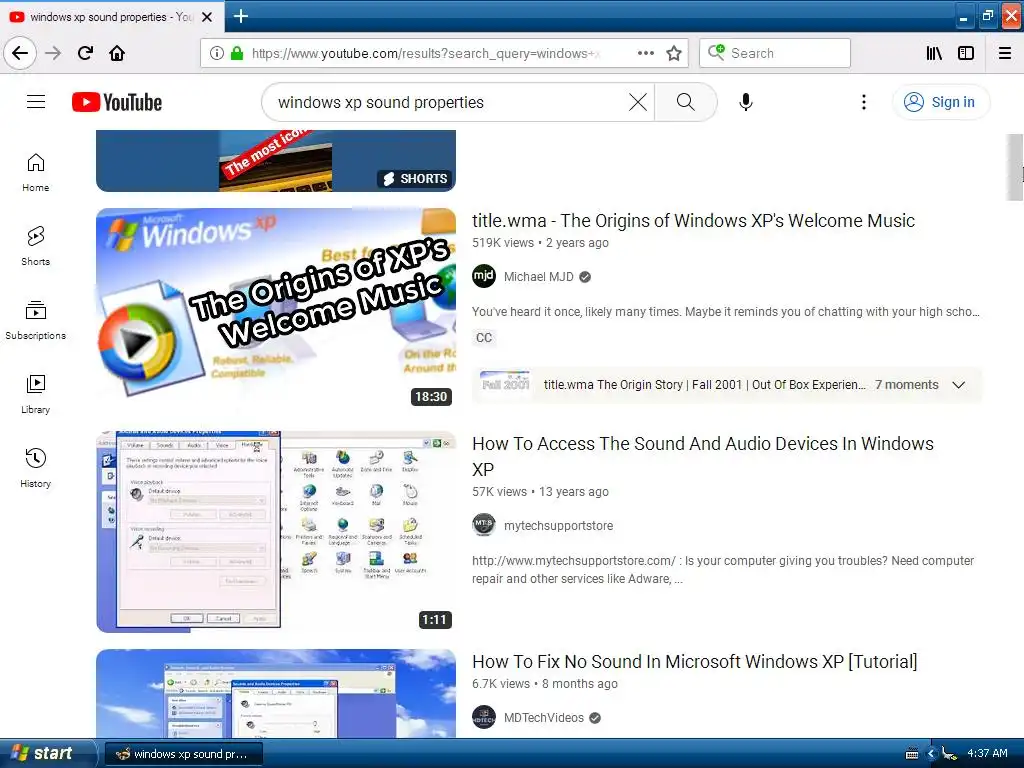The height and width of the screenshot is (768, 1024).
Task: Click the green padlock security icon
Action: tap(237, 53)
